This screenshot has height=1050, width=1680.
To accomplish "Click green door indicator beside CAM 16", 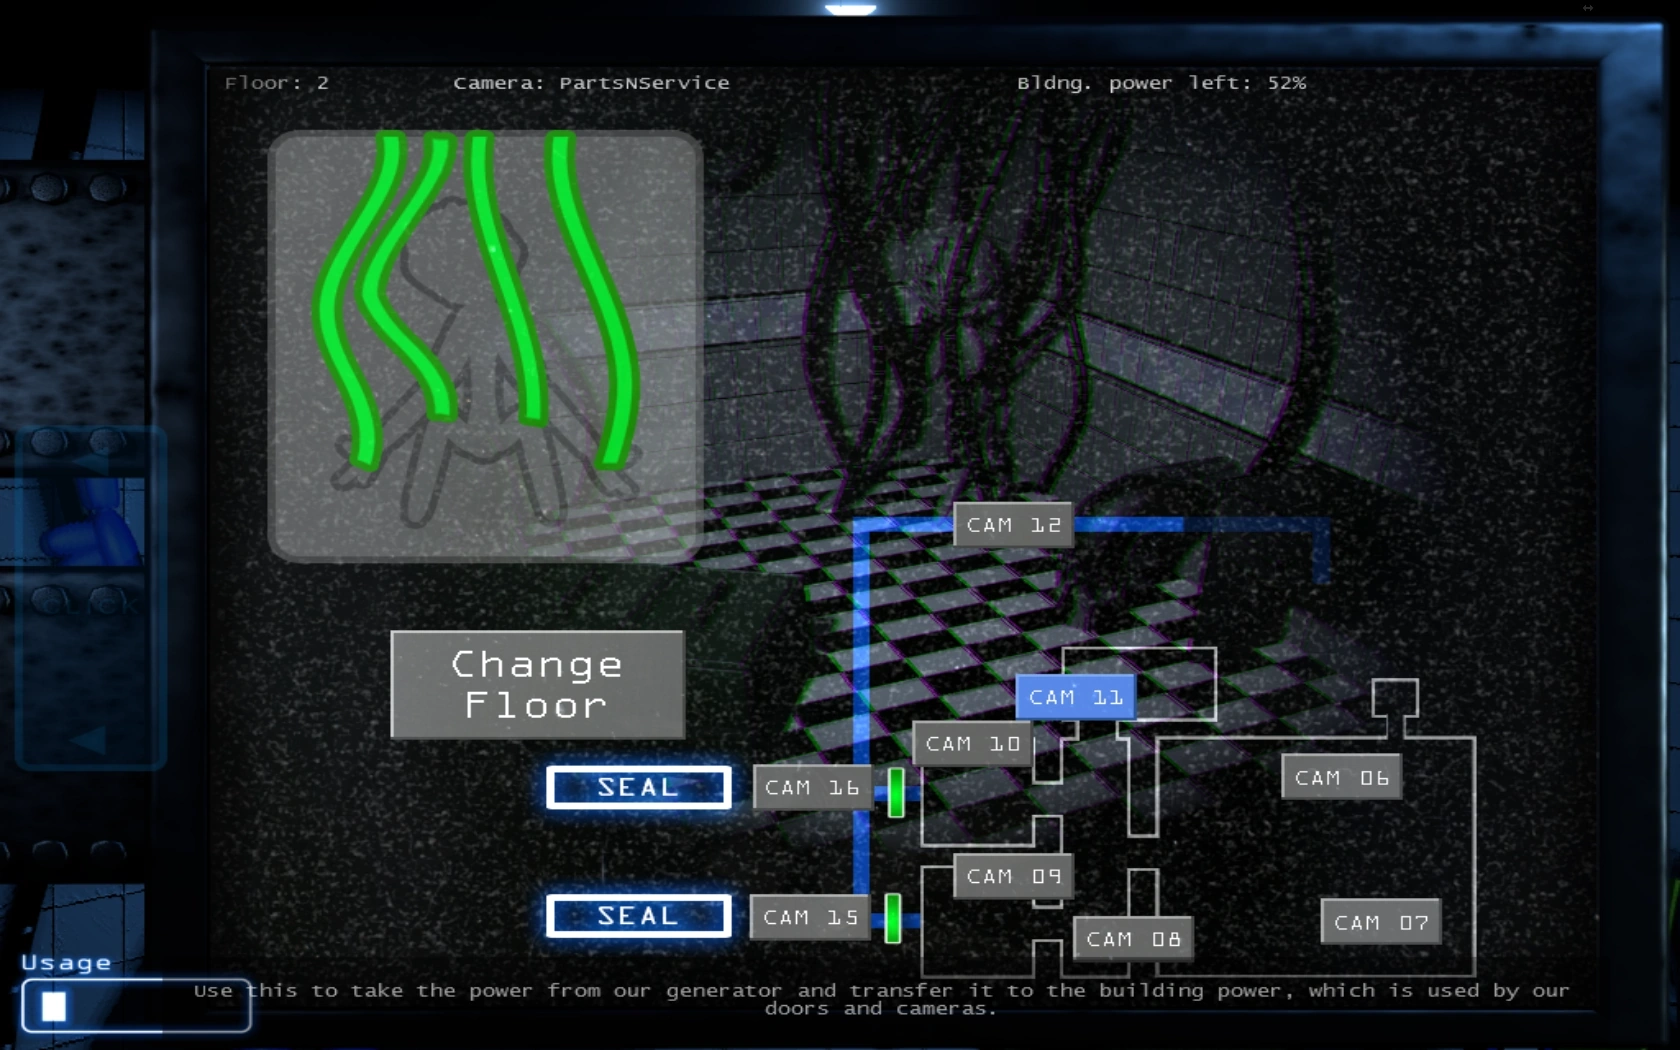I will [x=896, y=792].
